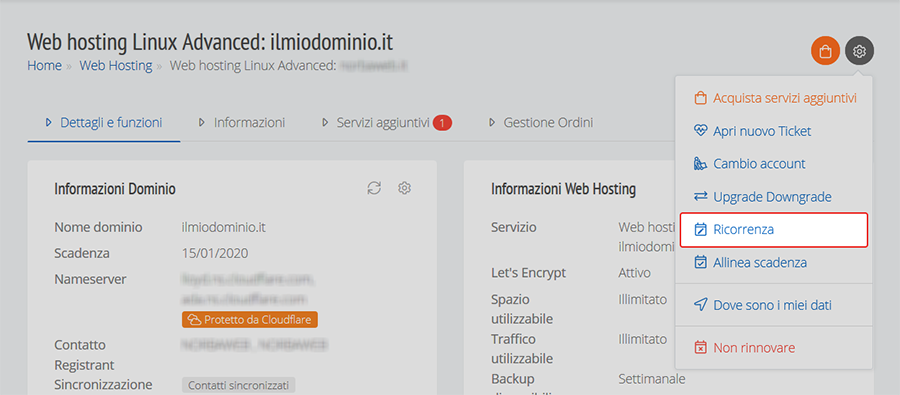Viewport: 900px width, 395px height.
Task: Select Cambio account menu entry
Action: tap(774, 164)
